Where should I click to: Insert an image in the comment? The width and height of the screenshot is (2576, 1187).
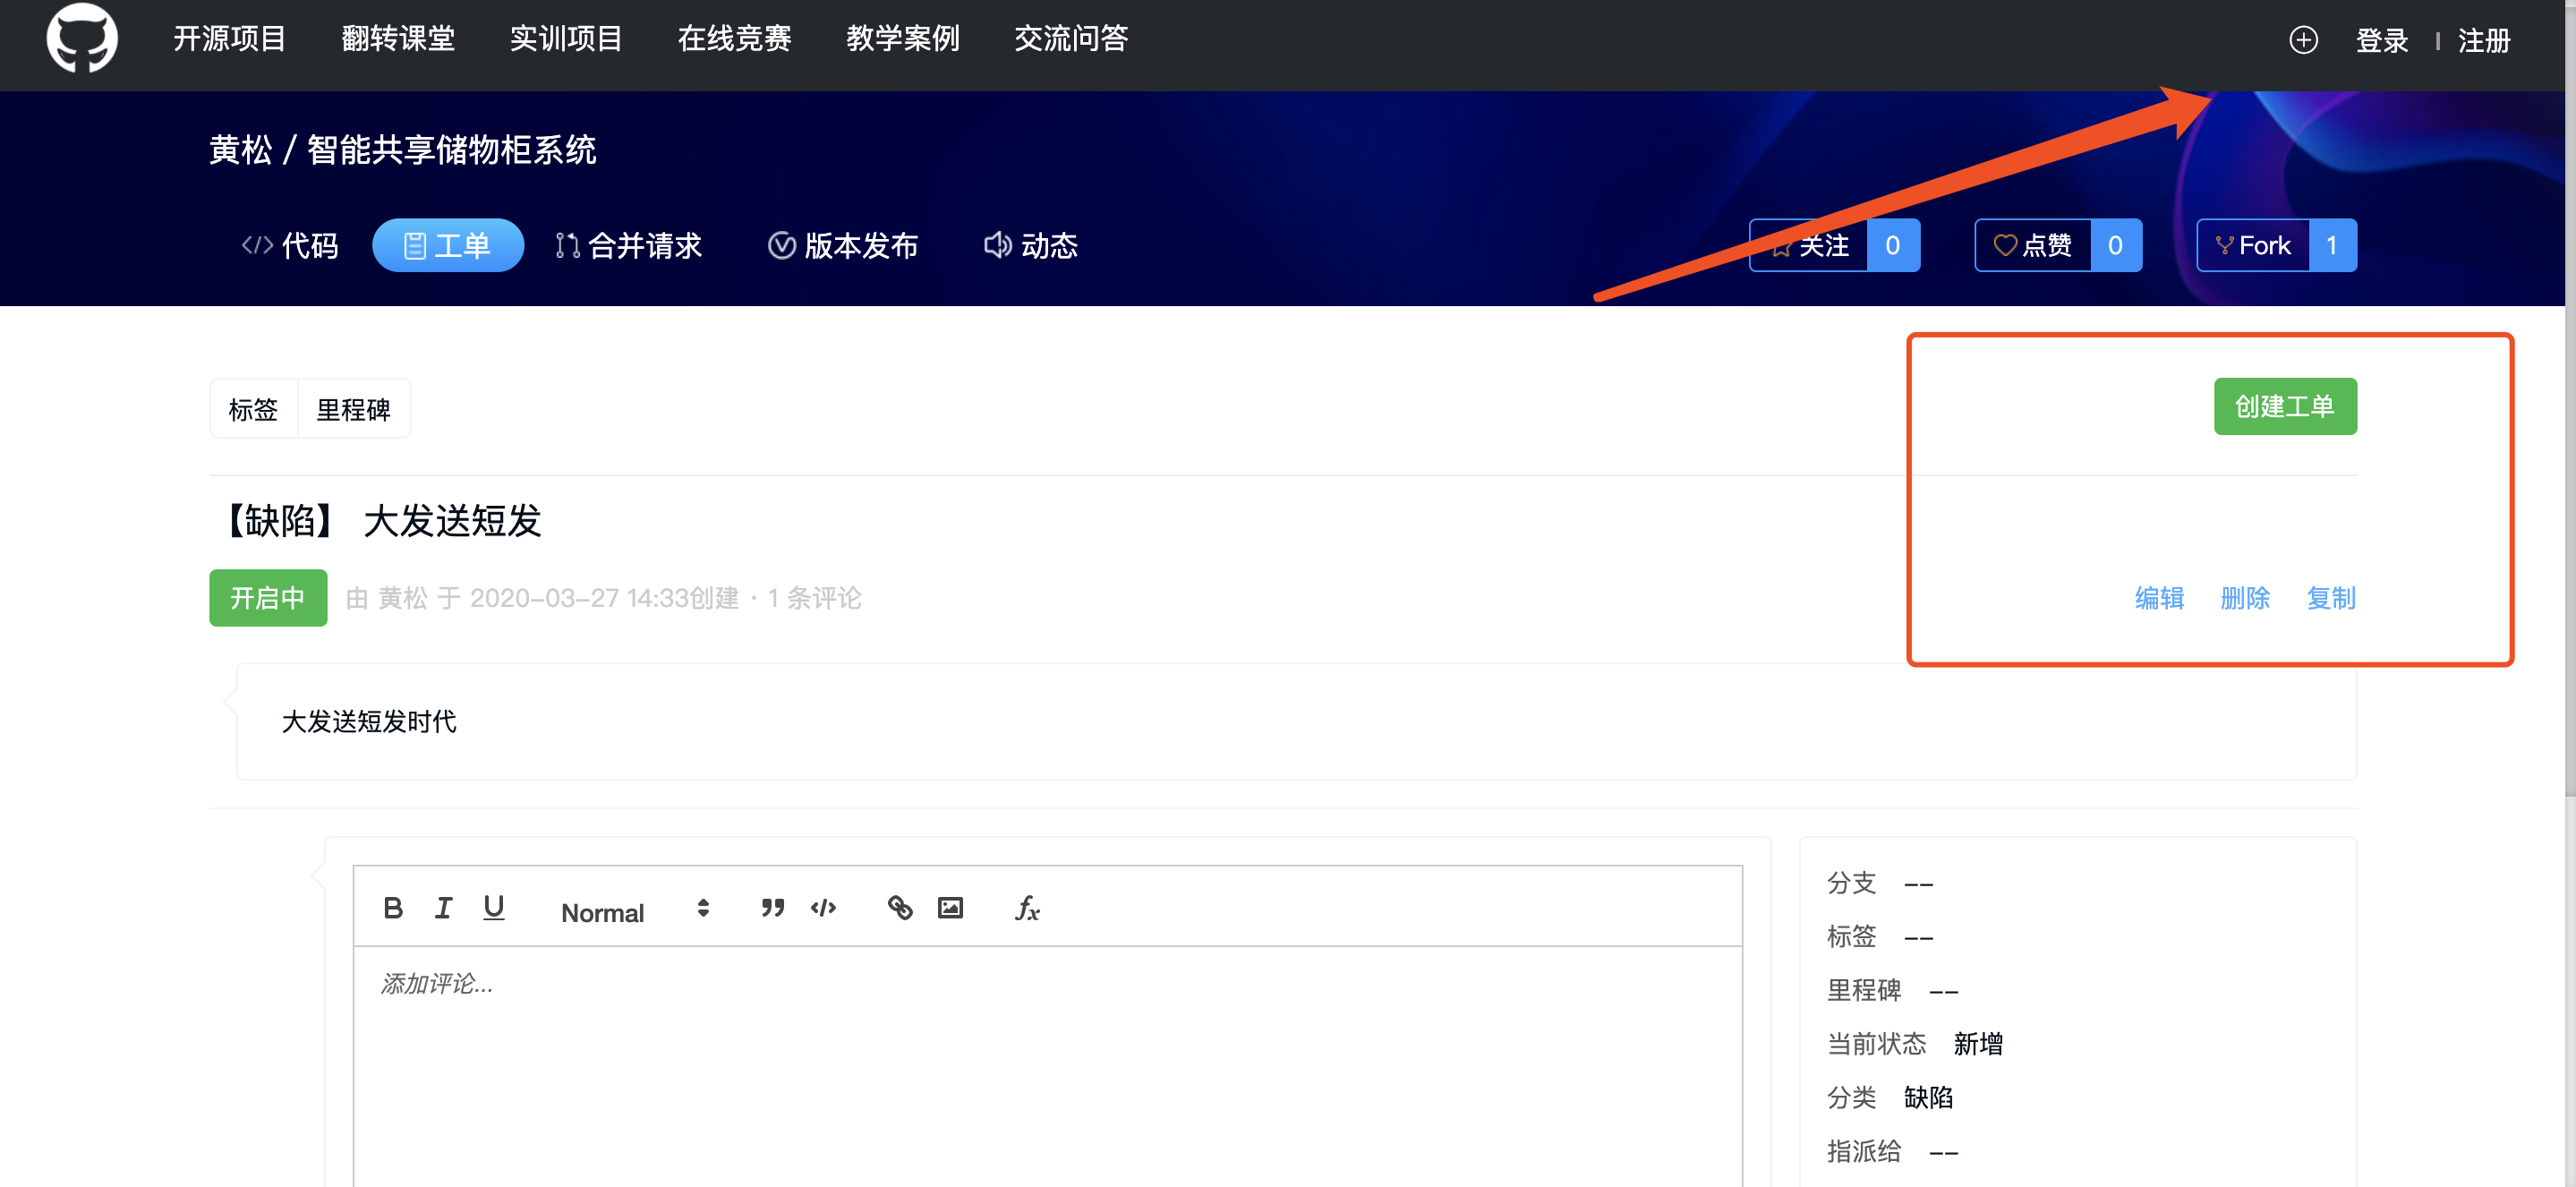coord(950,907)
